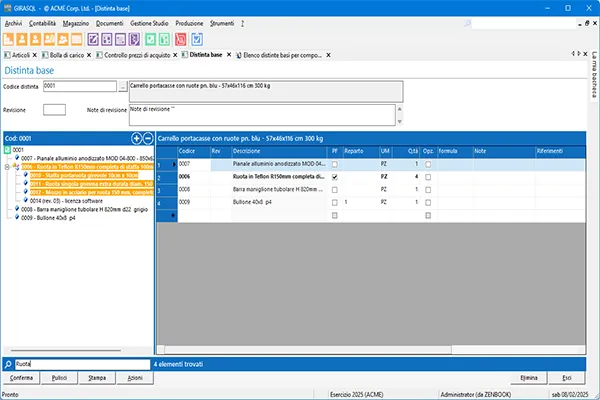This screenshot has height=400, width=600.
Task: Click the 0001 root node icon in tree
Action: tap(7, 150)
